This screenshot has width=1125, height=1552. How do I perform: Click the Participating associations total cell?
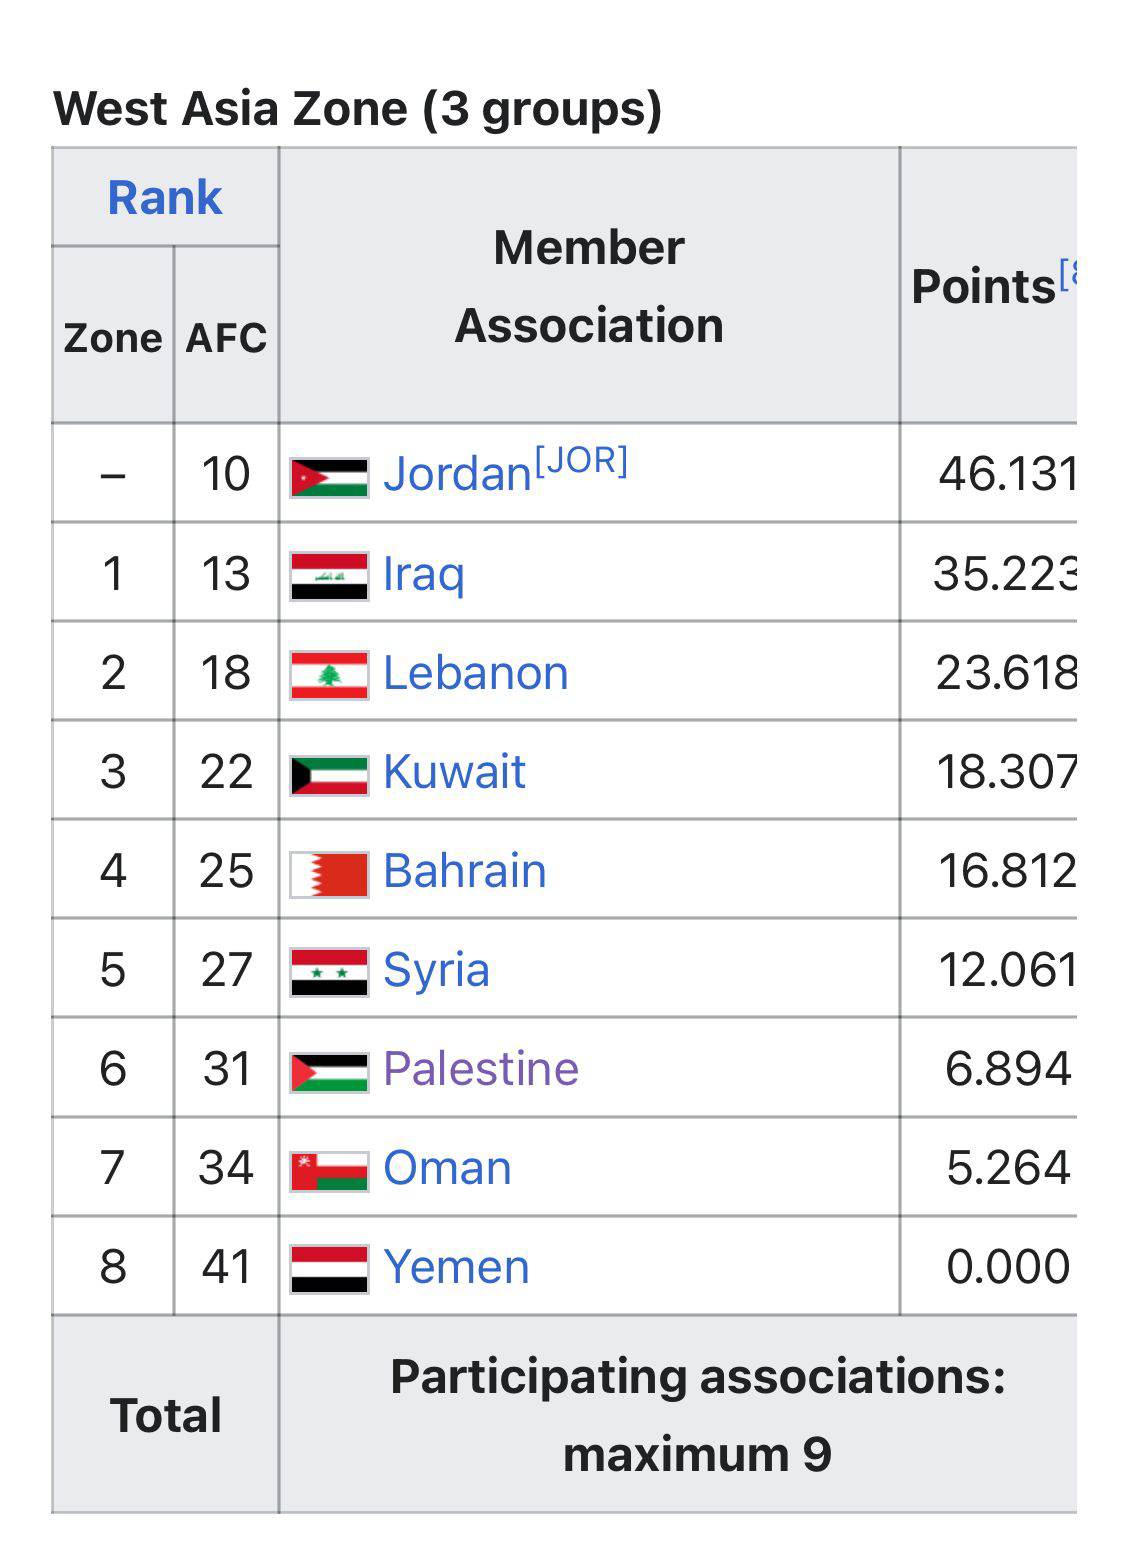[x=697, y=1414]
